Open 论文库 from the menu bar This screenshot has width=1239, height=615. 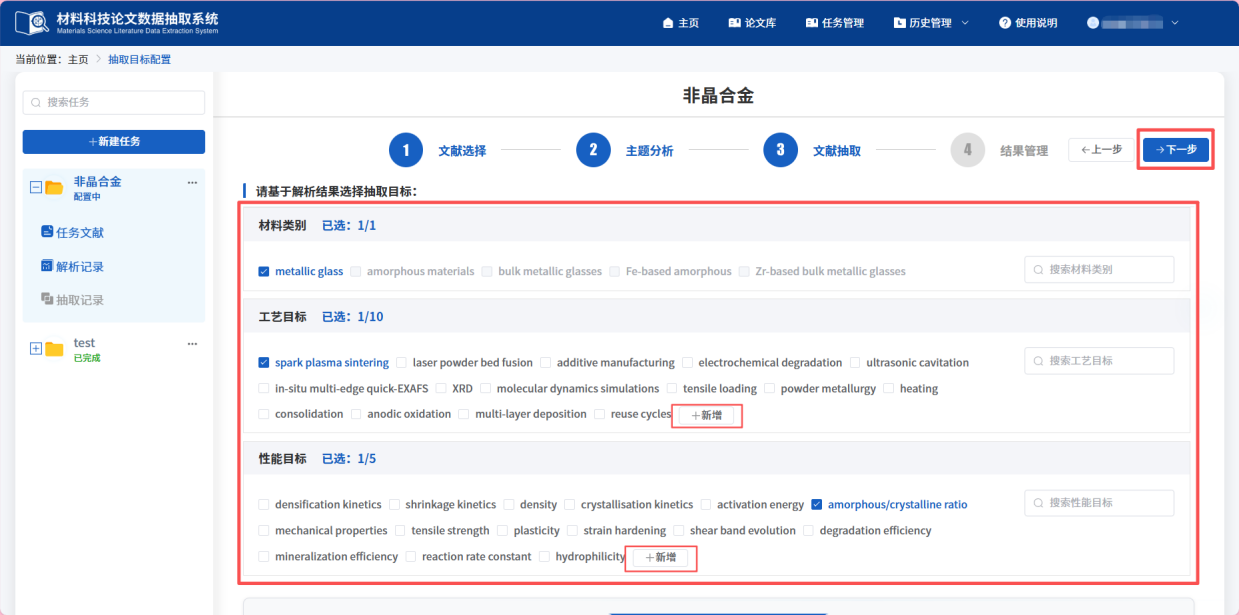click(753, 22)
